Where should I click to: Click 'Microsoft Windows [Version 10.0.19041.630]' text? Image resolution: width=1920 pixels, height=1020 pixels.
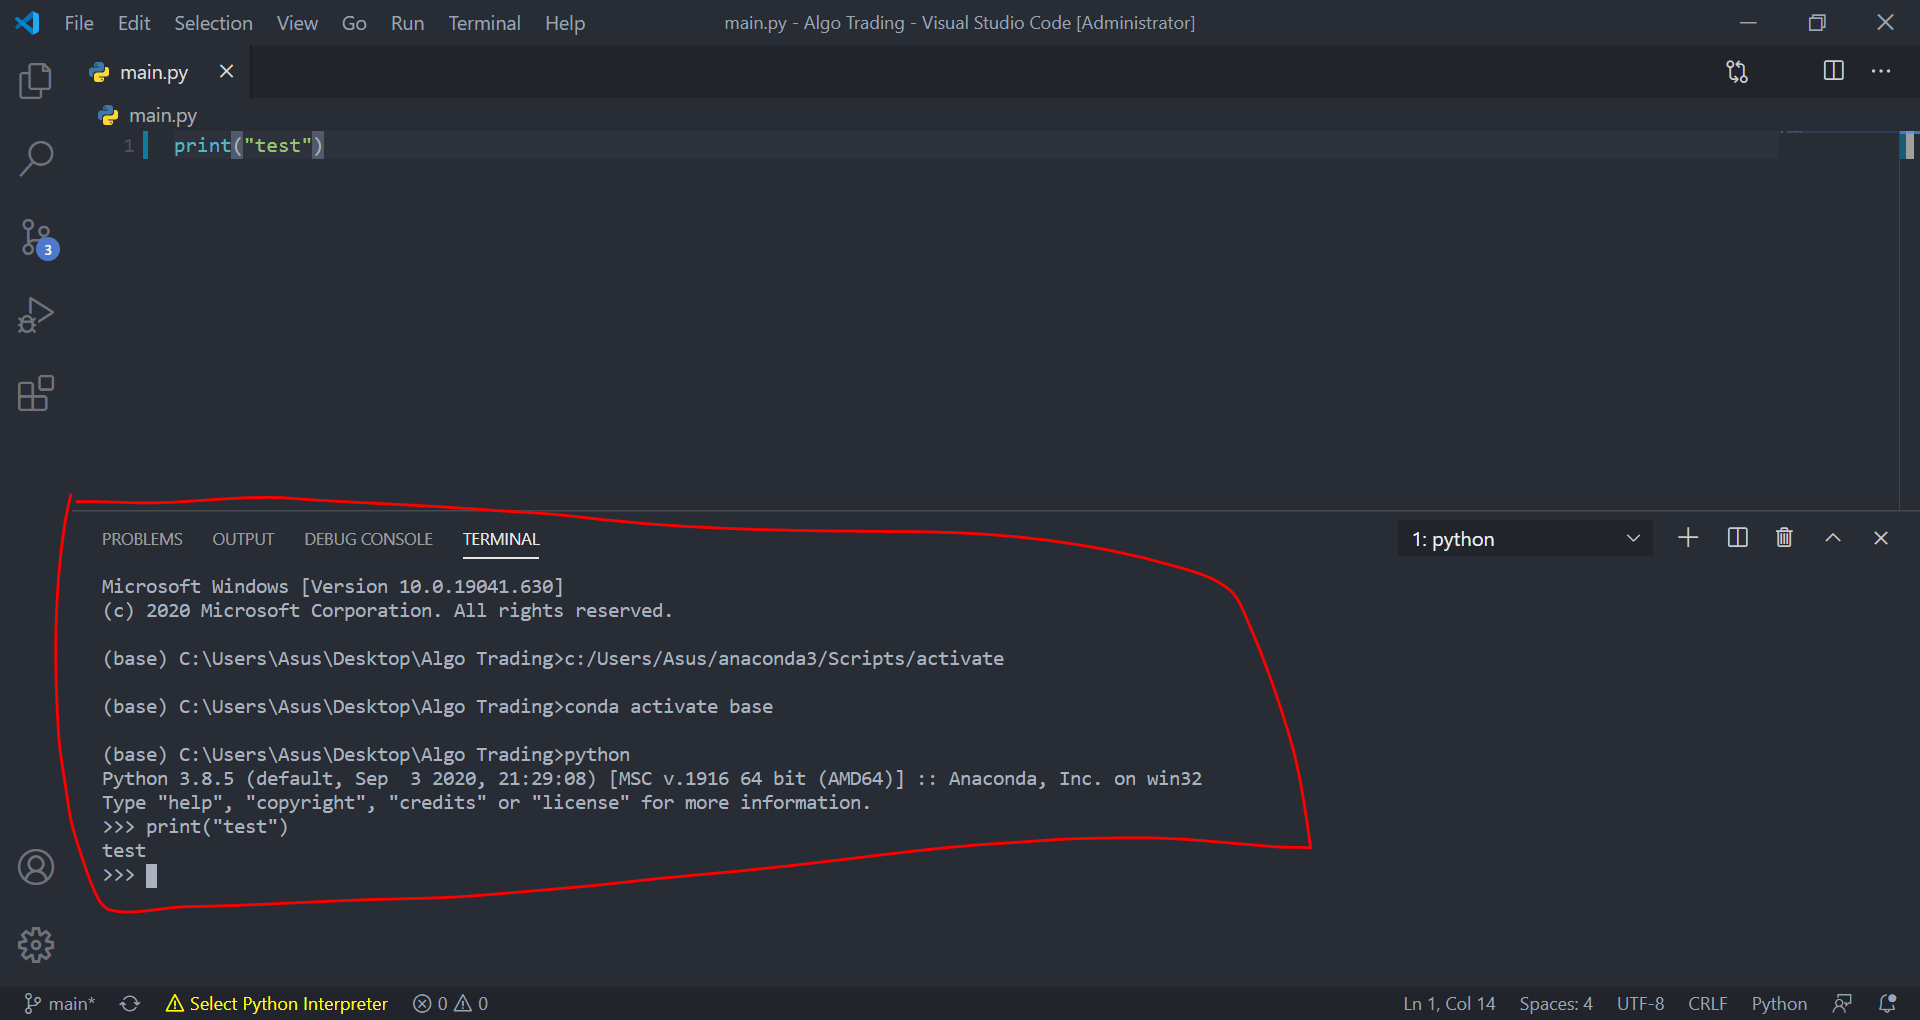(x=333, y=587)
